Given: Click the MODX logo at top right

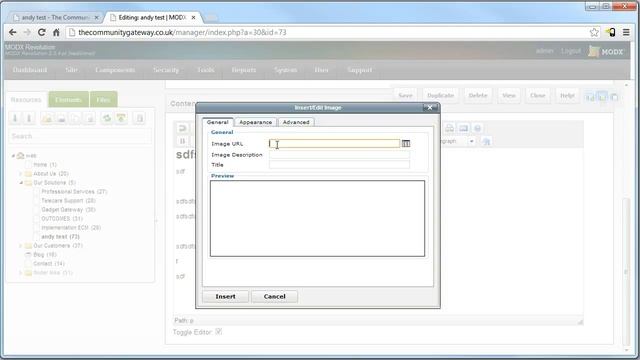Looking at the screenshot, I should click(606, 51).
